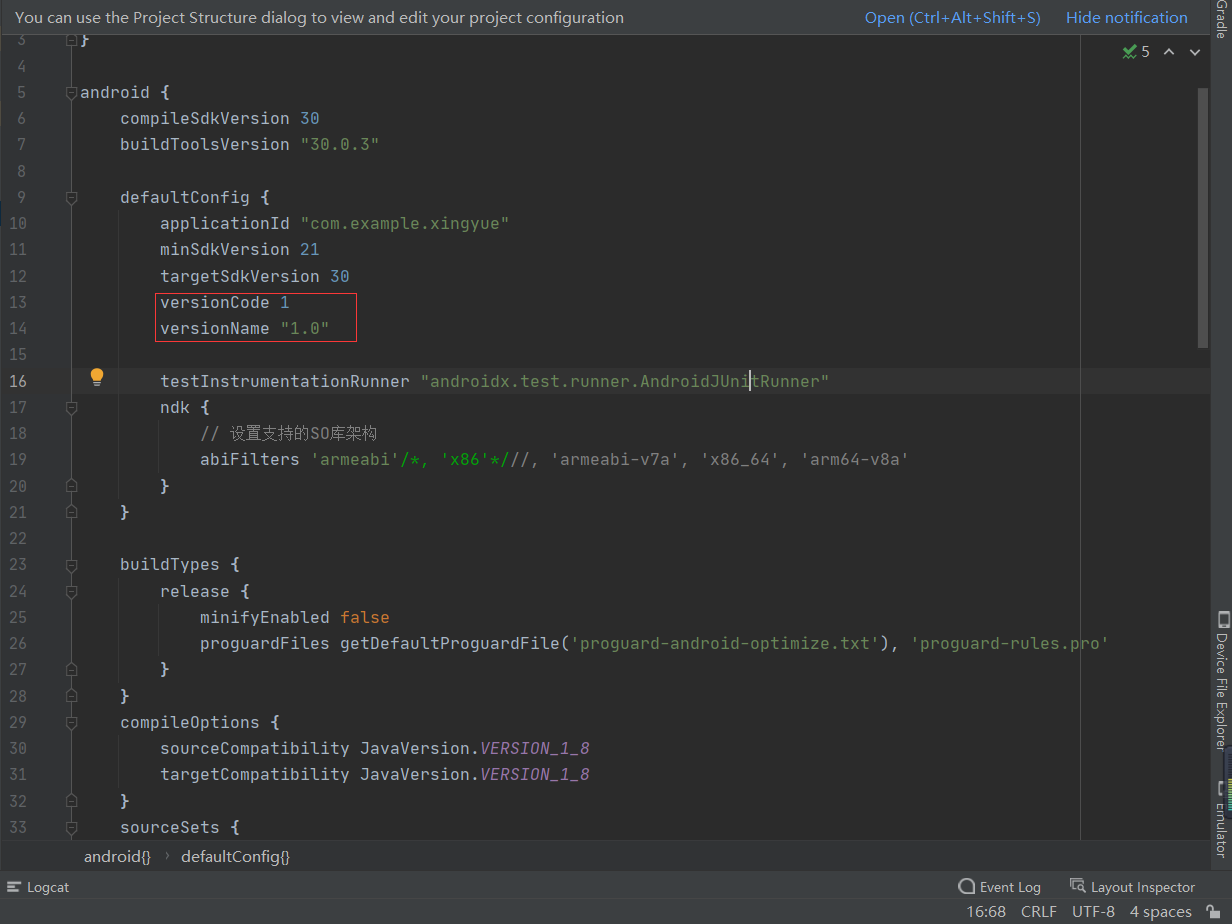Click on versionCode text
The image size is (1232, 924).
click(215, 302)
